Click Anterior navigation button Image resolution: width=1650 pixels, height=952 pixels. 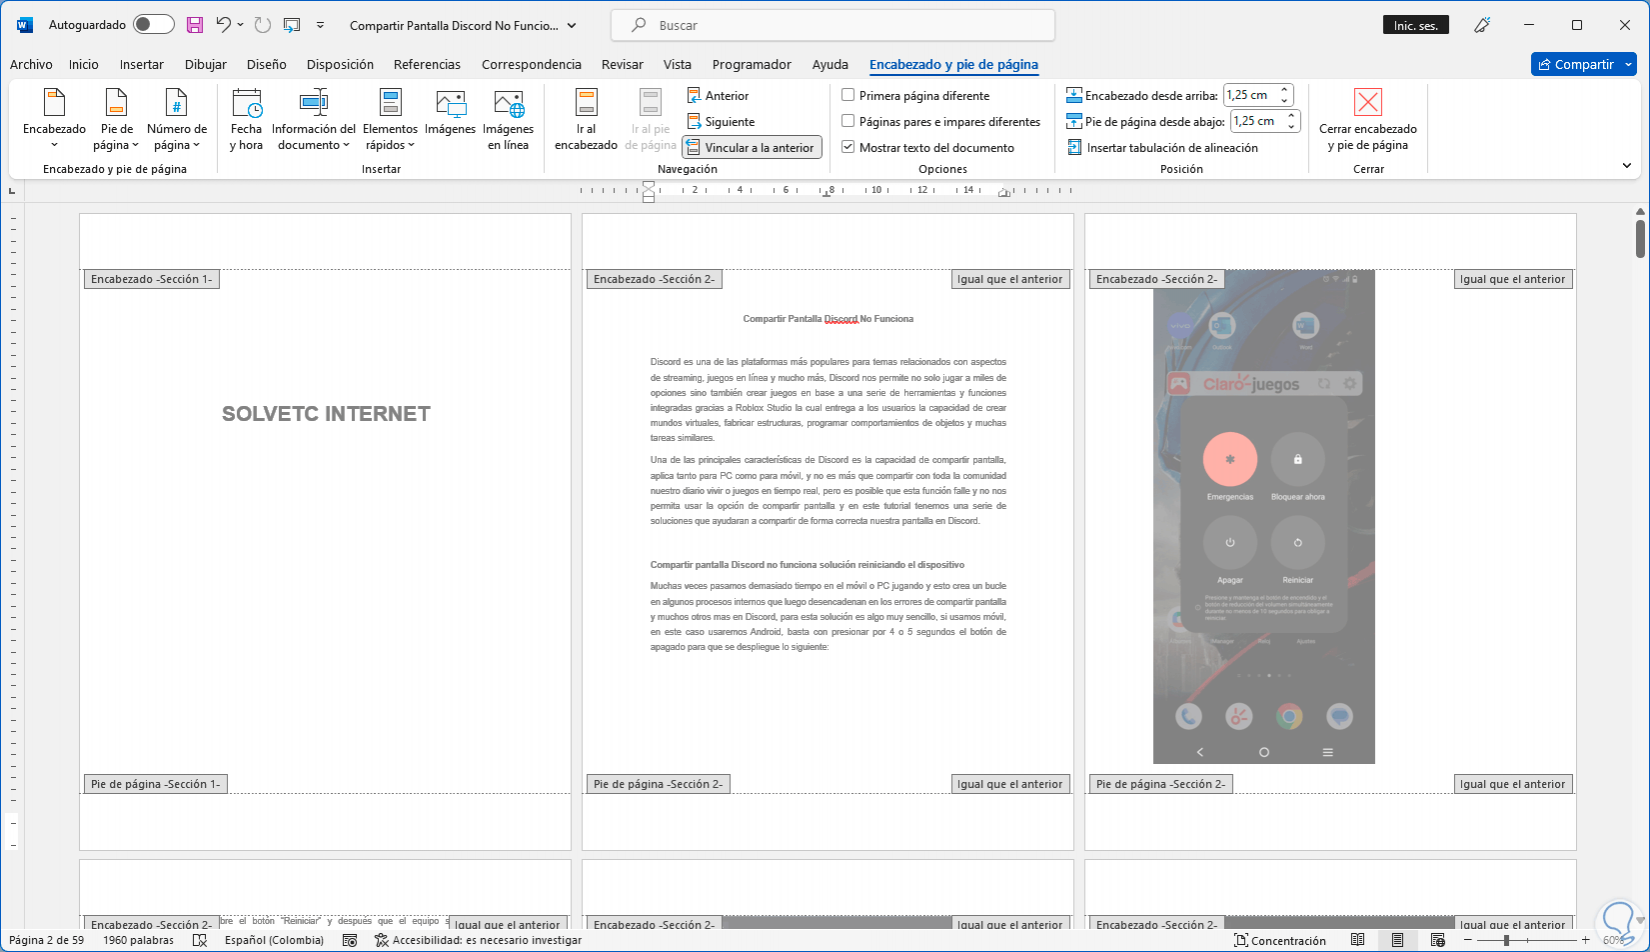click(x=718, y=96)
